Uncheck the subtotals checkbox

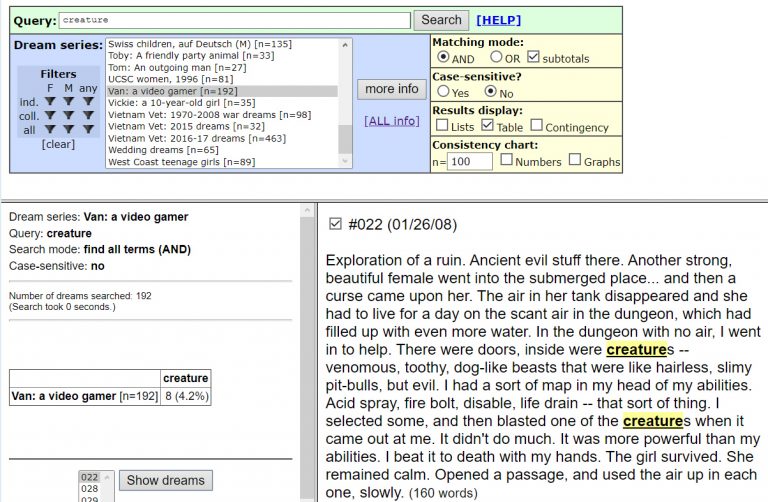(533, 58)
